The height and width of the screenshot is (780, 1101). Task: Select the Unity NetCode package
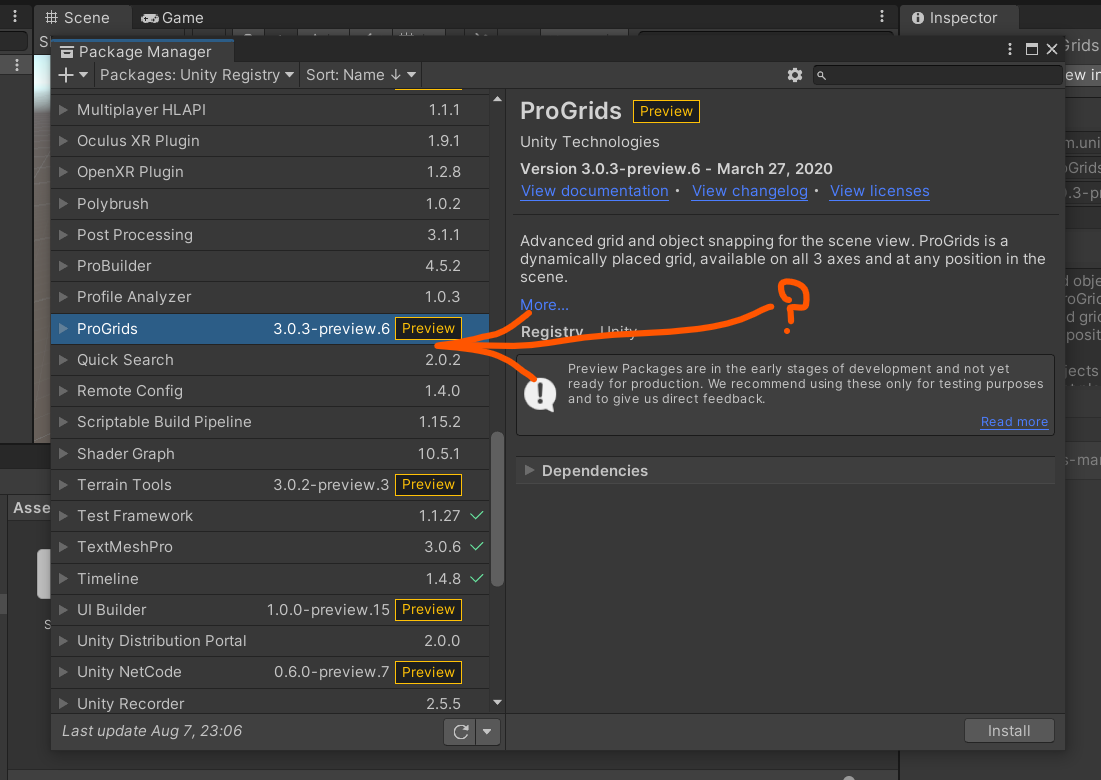(270, 672)
